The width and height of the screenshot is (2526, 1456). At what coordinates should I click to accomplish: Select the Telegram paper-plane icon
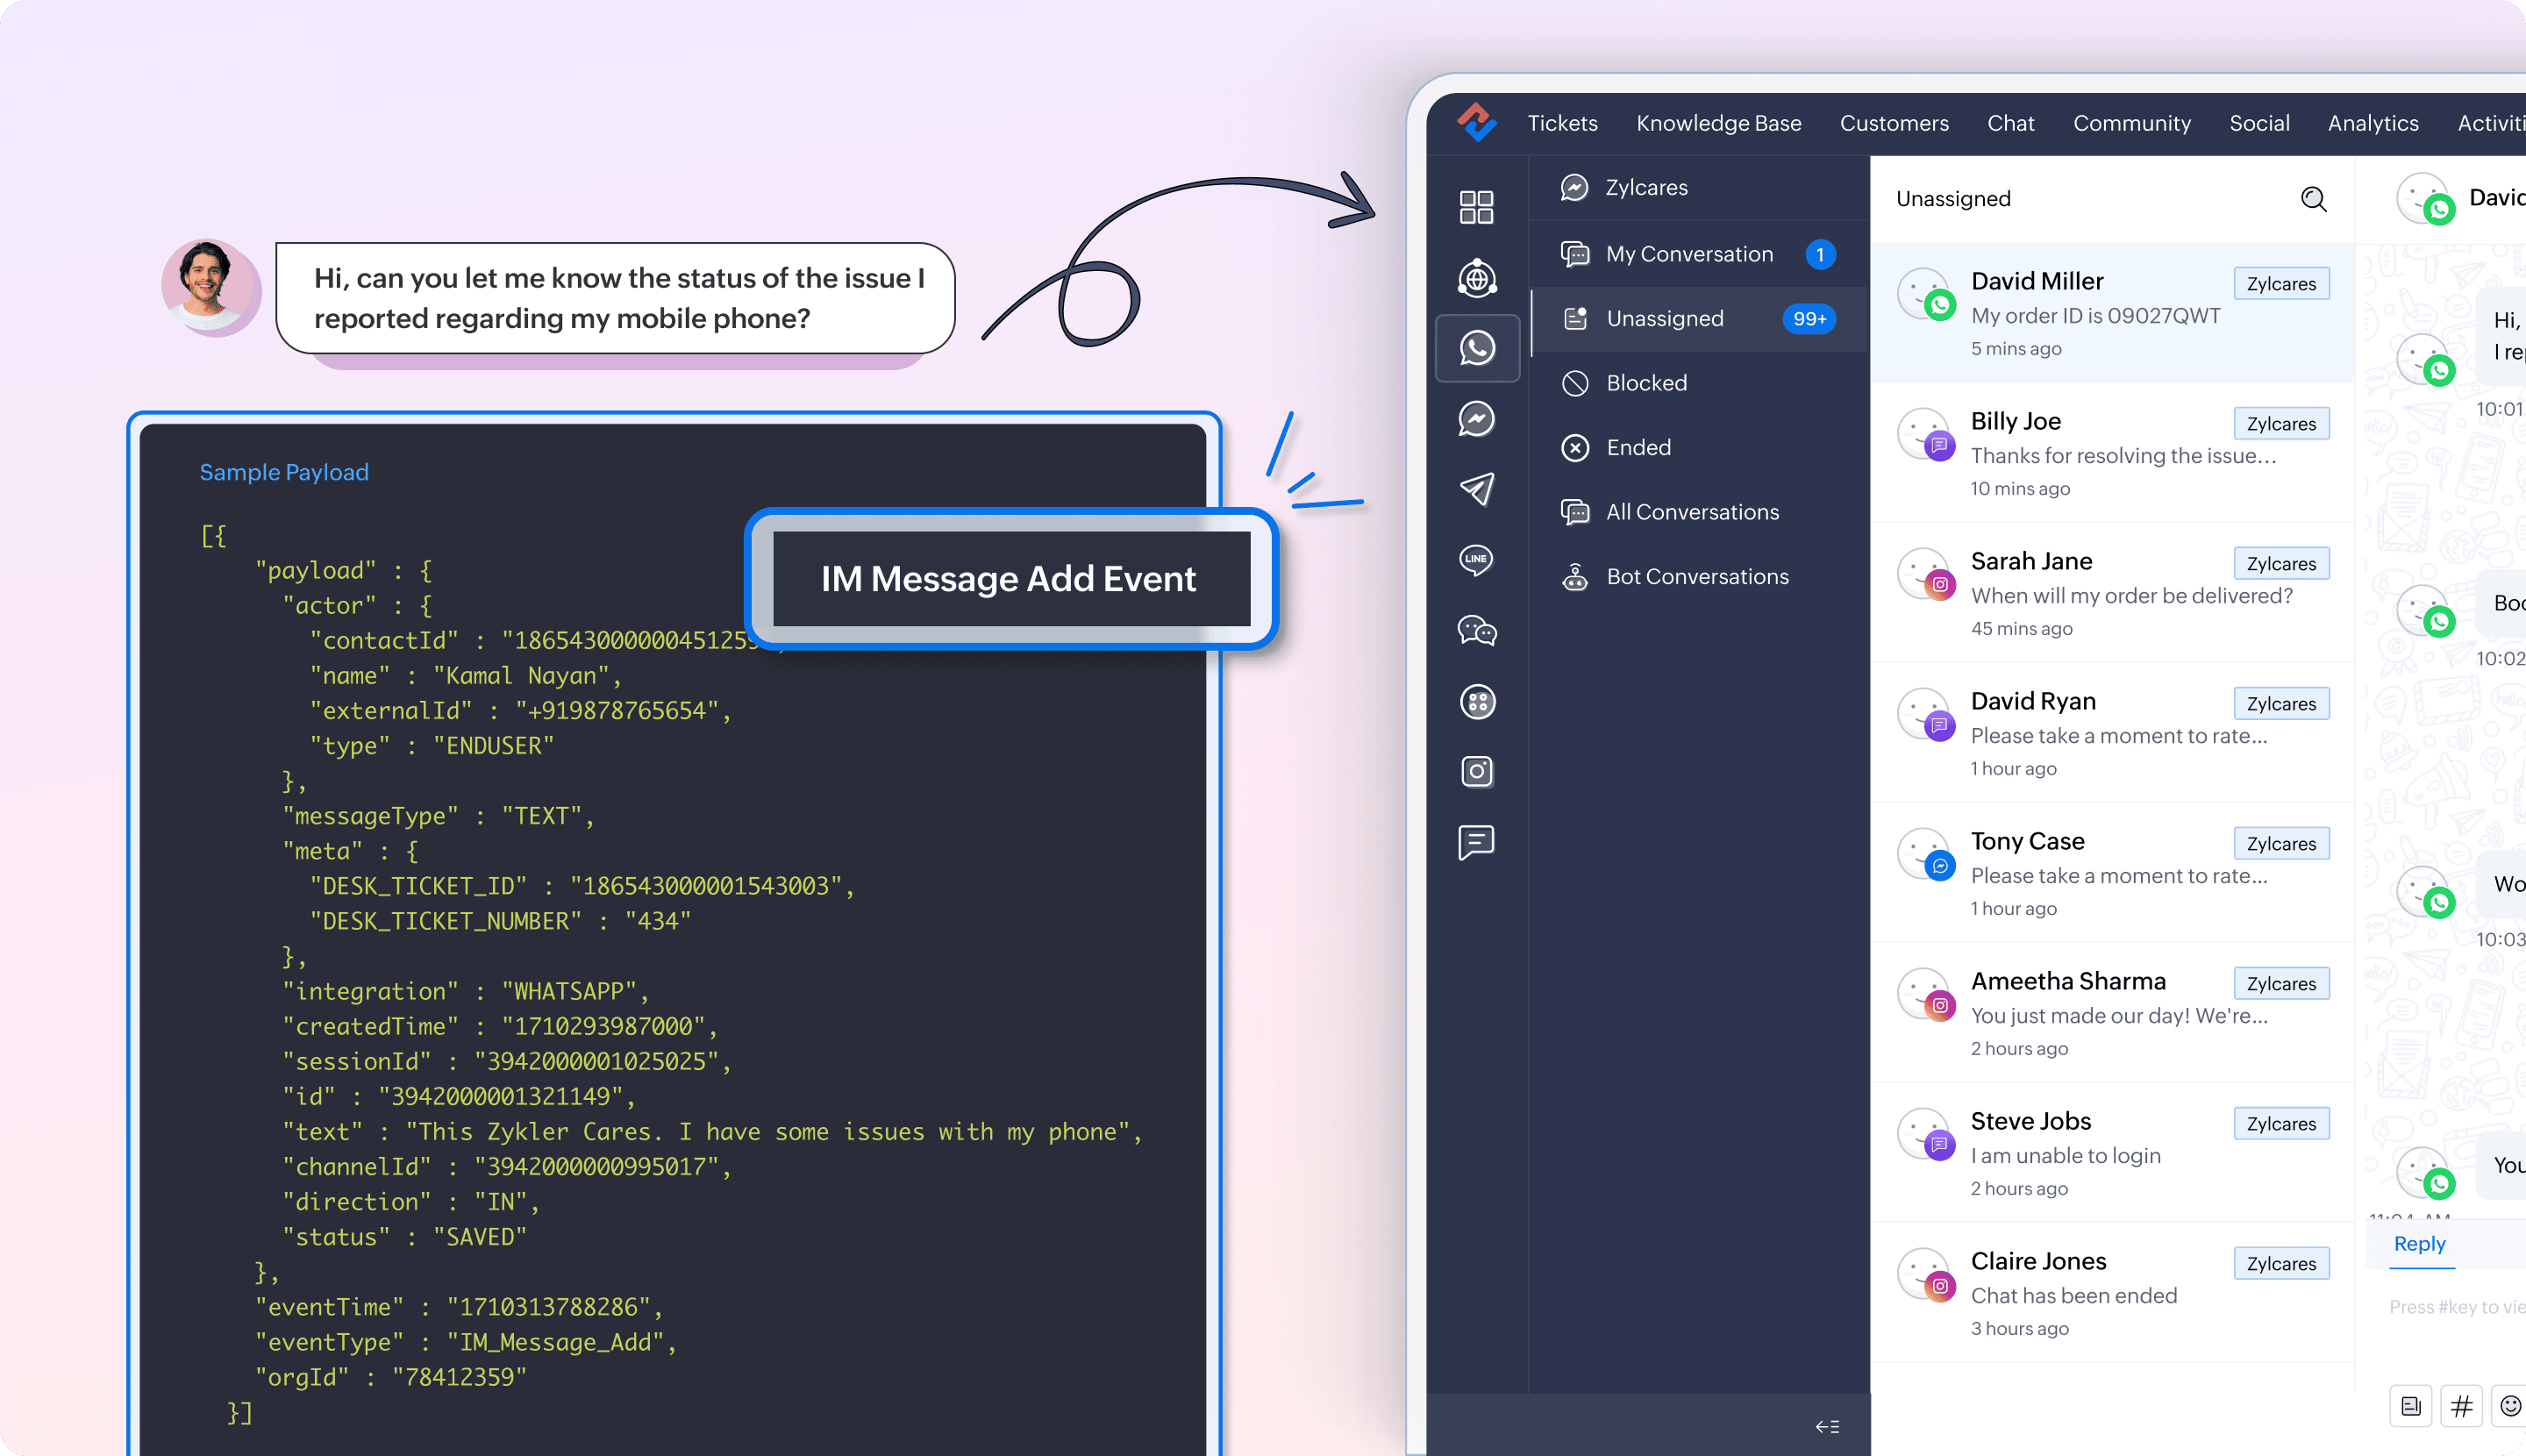pos(1477,488)
